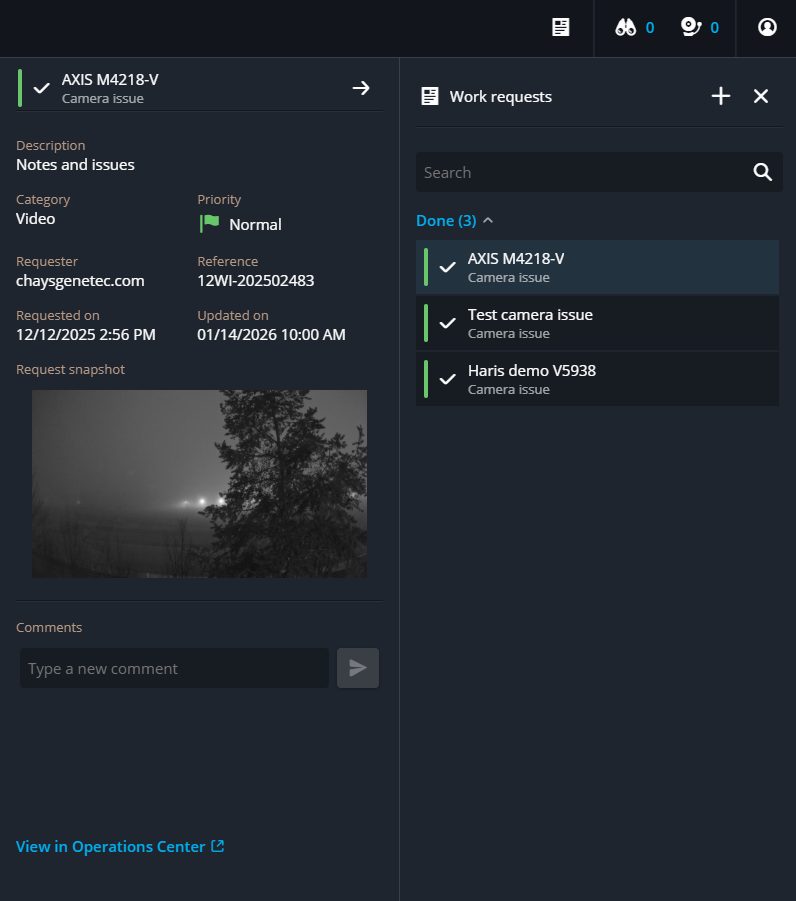This screenshot has height=901, width=796.
Task: Open the work requests icon in top bar
Action: (x=561, y=27)
